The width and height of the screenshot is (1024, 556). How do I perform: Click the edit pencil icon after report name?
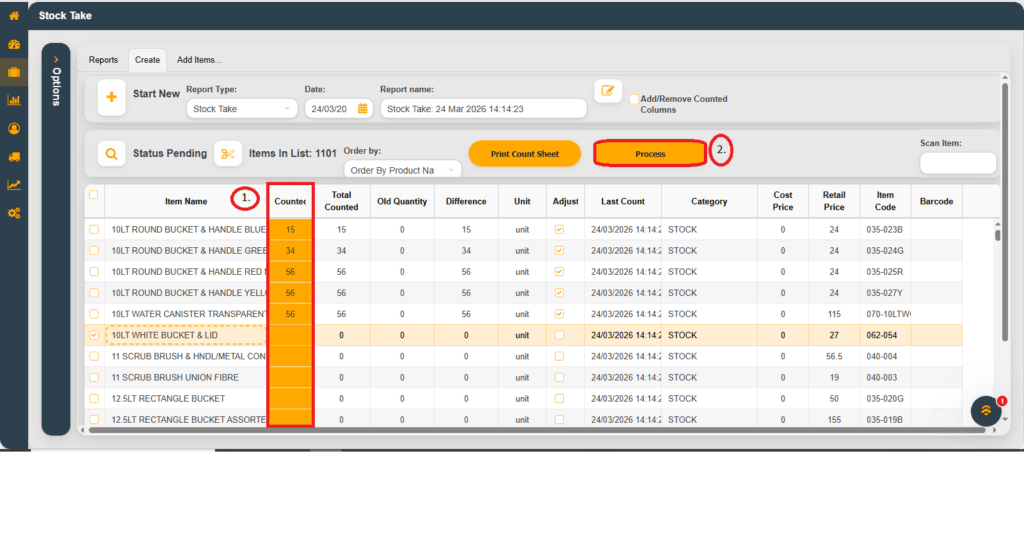(608, 91)
